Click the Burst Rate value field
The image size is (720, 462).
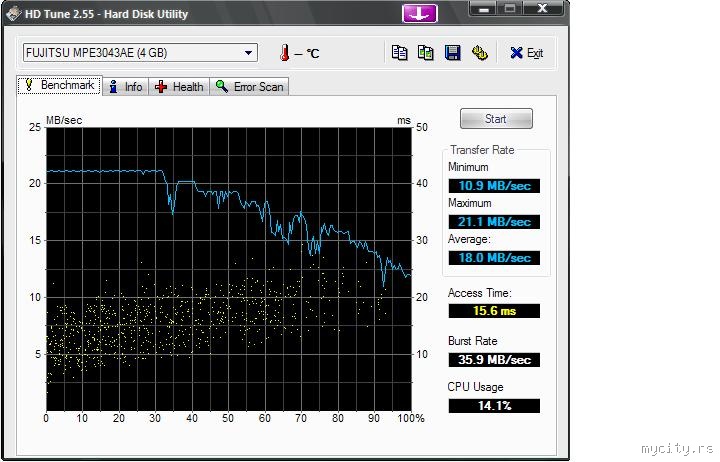coord(494,360)
